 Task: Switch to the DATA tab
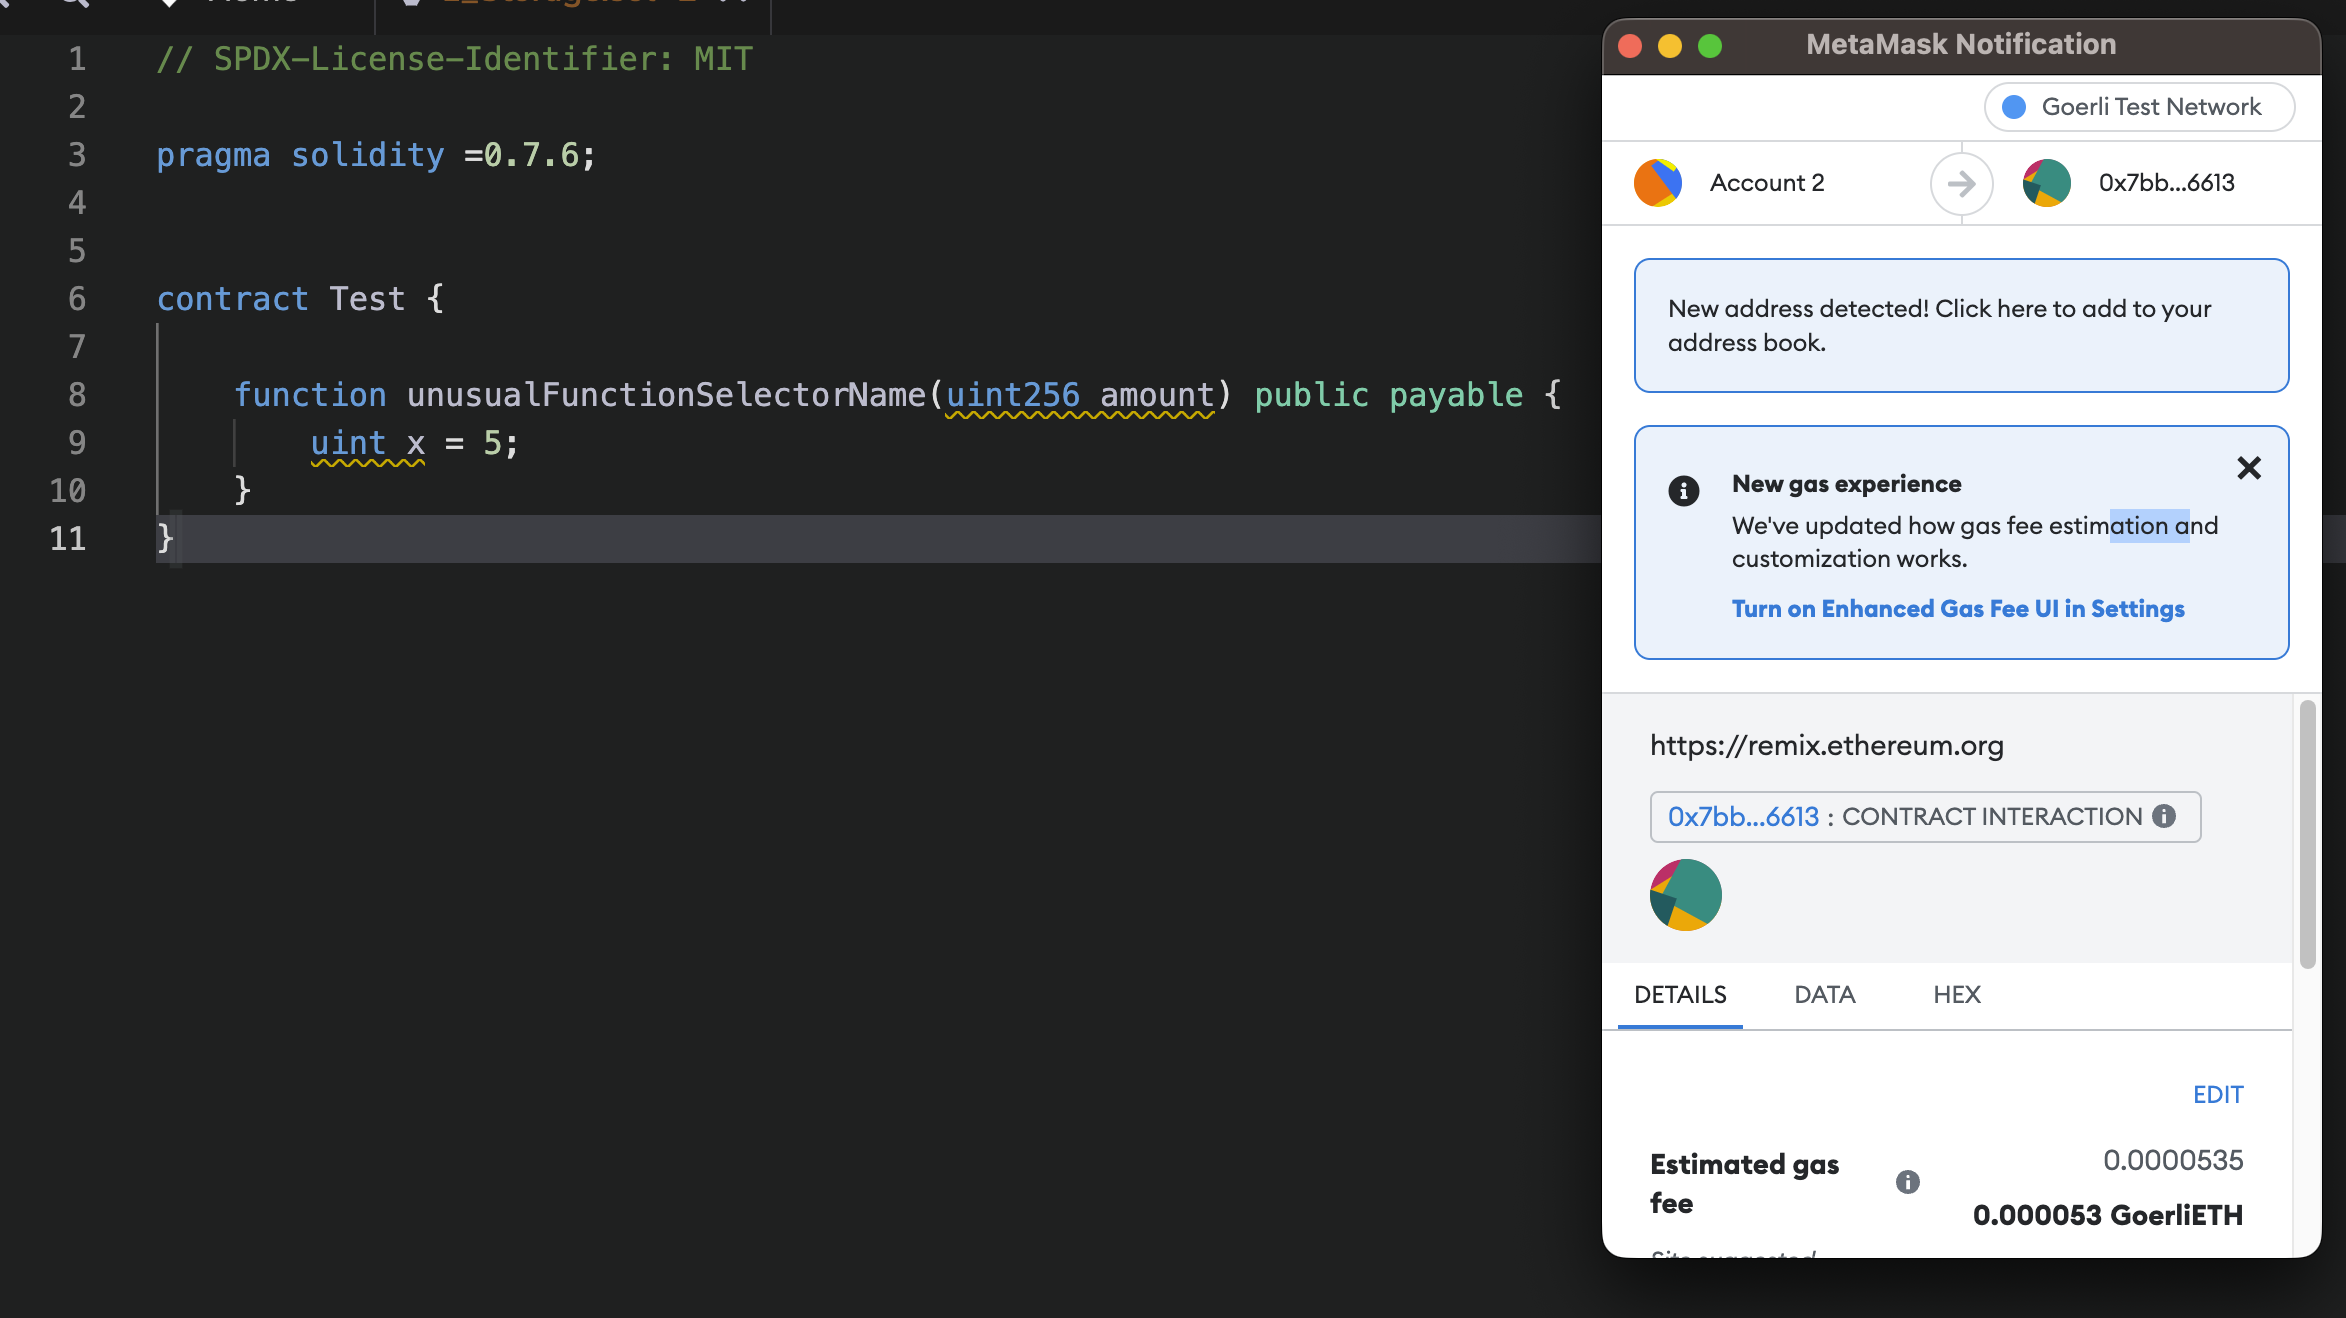tap(1824, 995)
